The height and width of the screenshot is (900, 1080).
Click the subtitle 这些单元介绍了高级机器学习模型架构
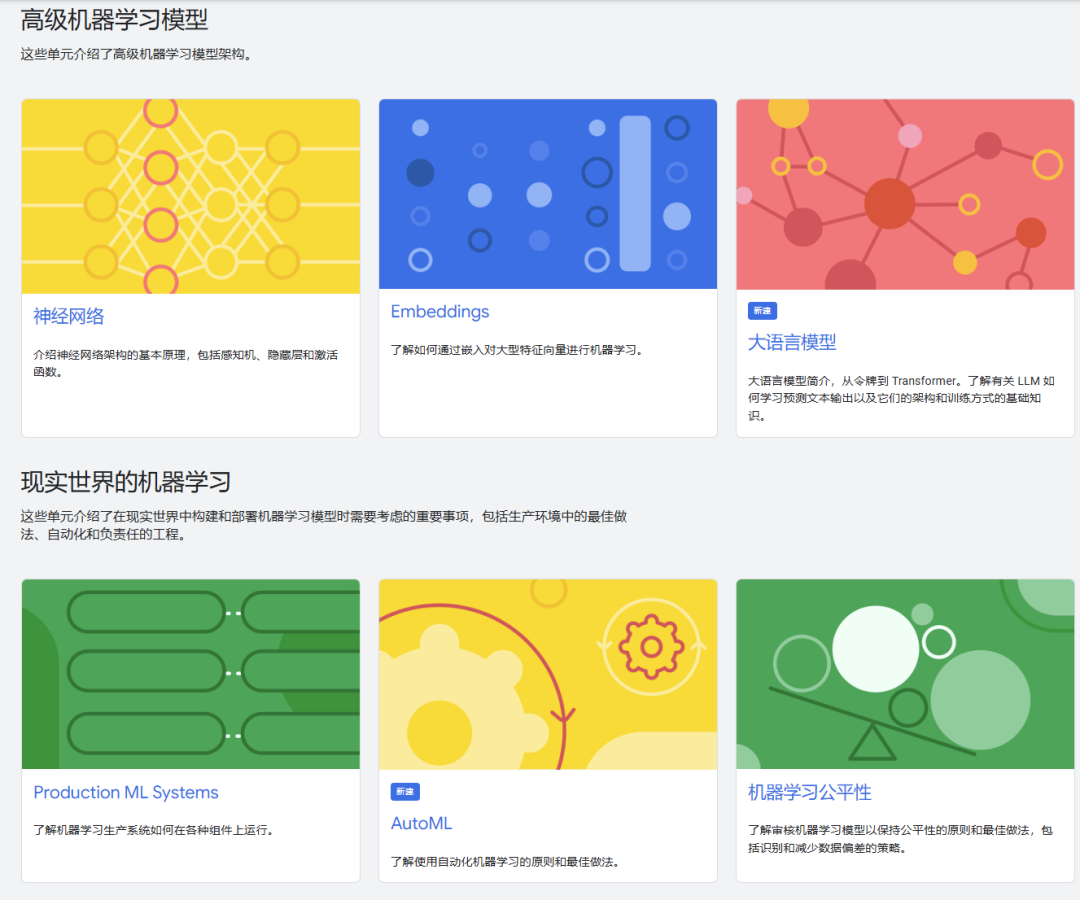[x=137, y=54]
